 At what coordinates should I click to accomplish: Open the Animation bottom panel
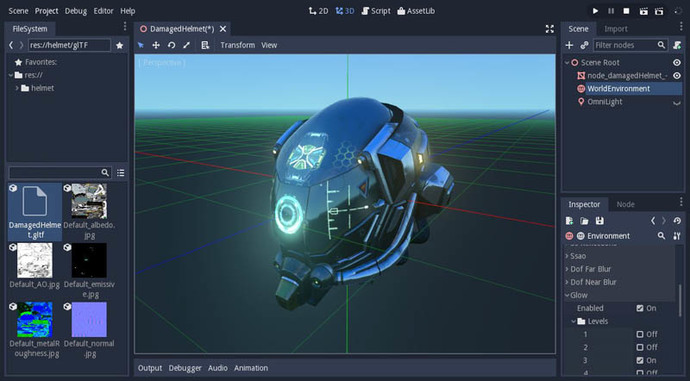(x=251, y=368)
